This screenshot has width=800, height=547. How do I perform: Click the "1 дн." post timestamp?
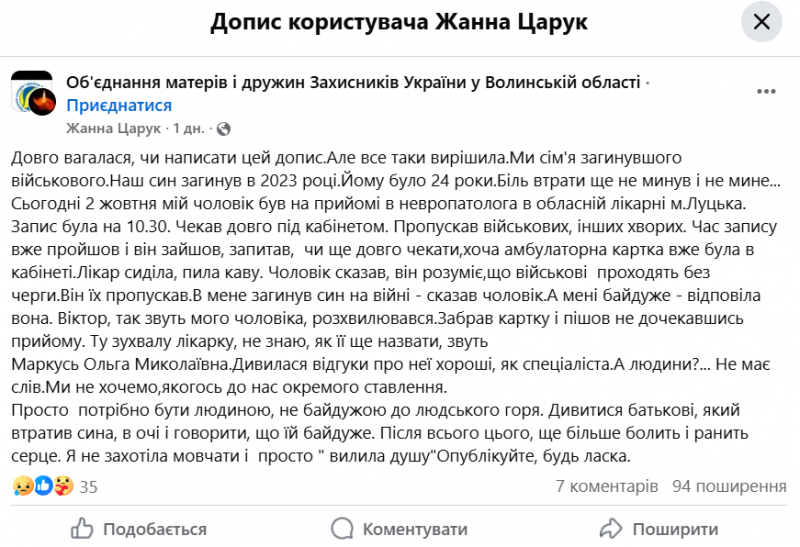pos(191,129)
